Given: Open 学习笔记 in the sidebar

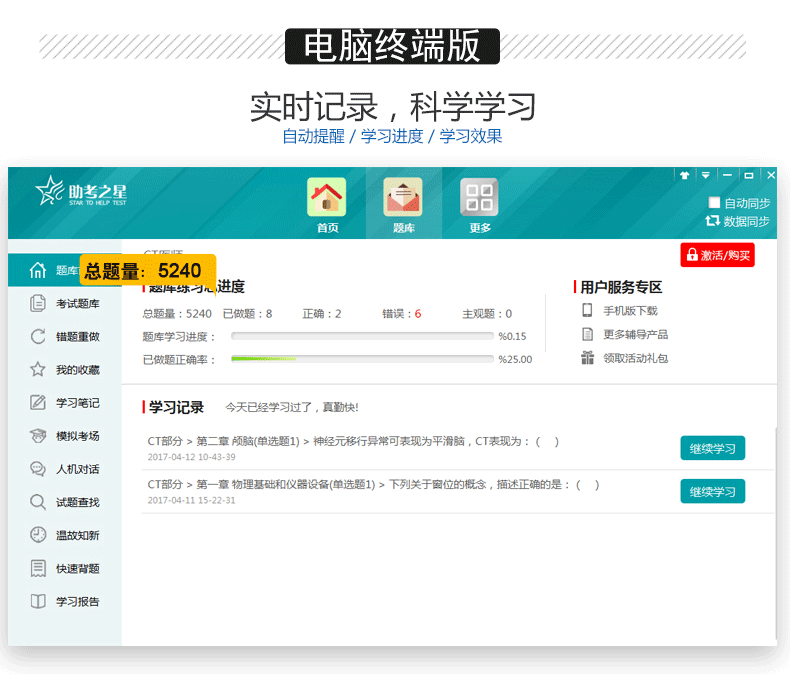Looking at the screenshot, I should tap(64, 402).
